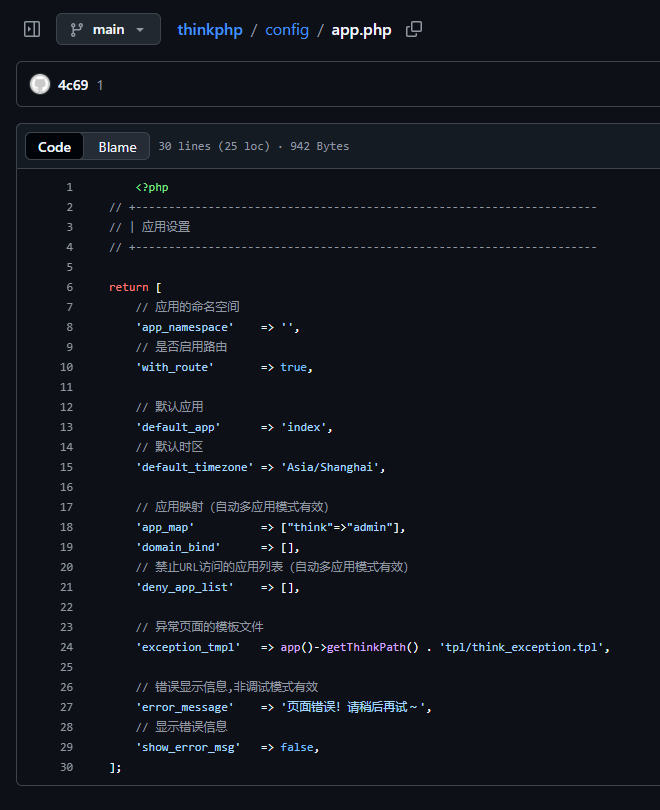Click line number 18 with app_map
This screenshot has width=660, height=810.
click(x=66, y=526)
